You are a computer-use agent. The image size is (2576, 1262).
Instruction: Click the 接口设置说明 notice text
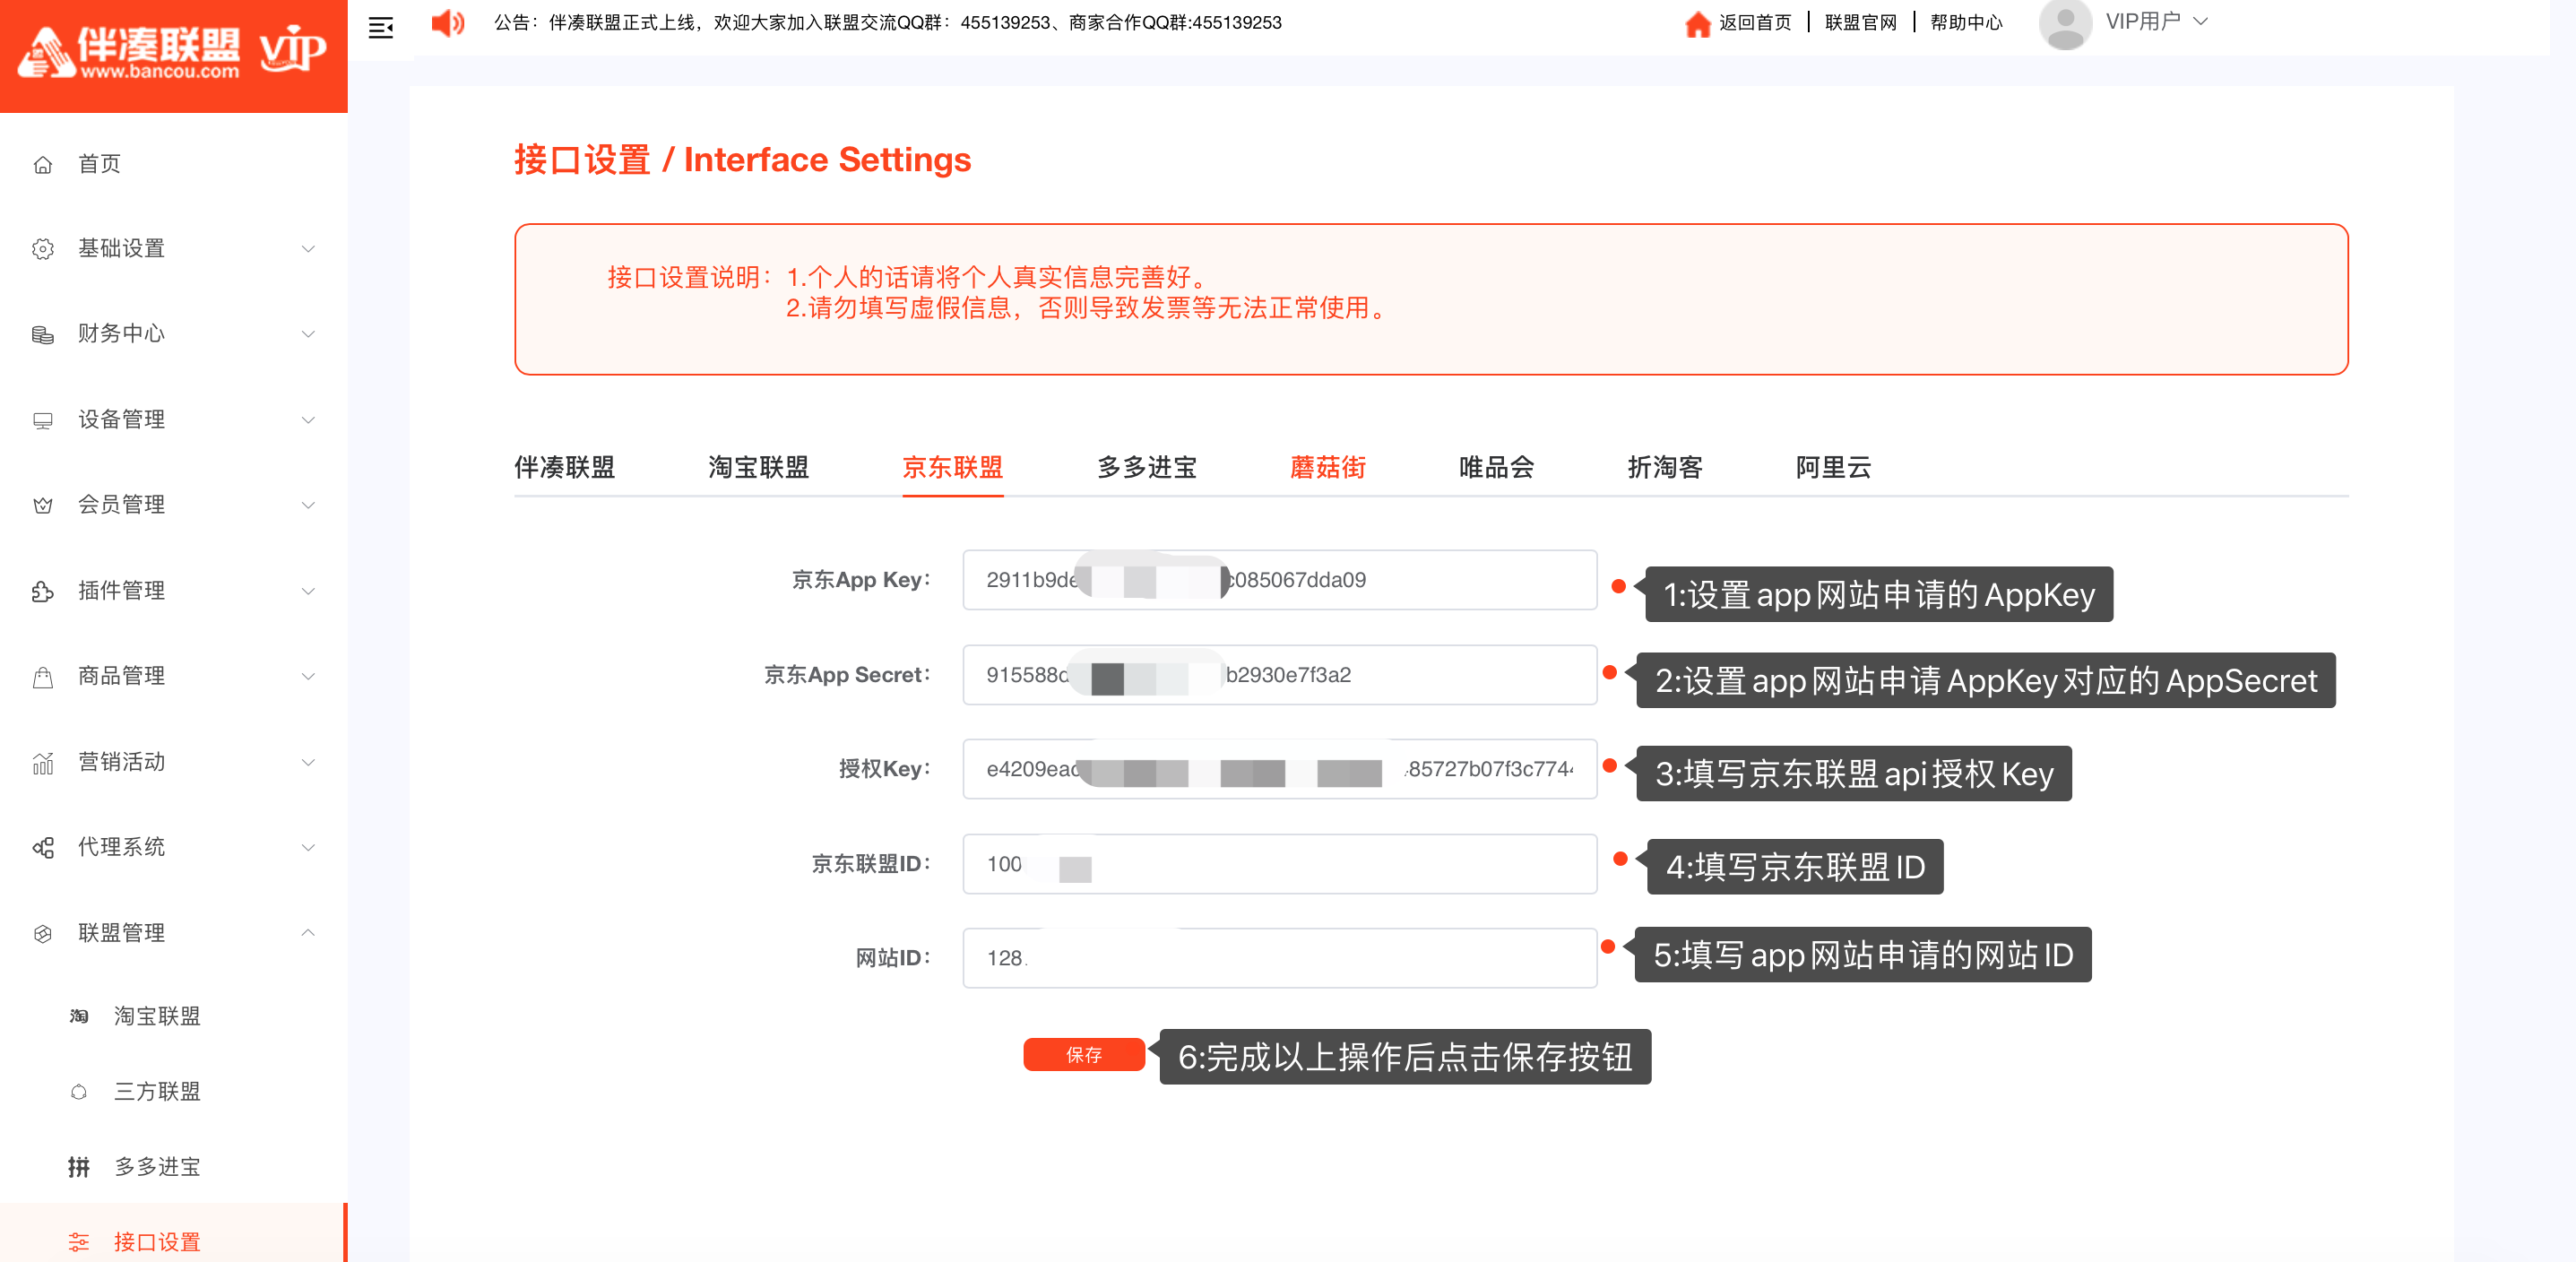[1000, 292]
